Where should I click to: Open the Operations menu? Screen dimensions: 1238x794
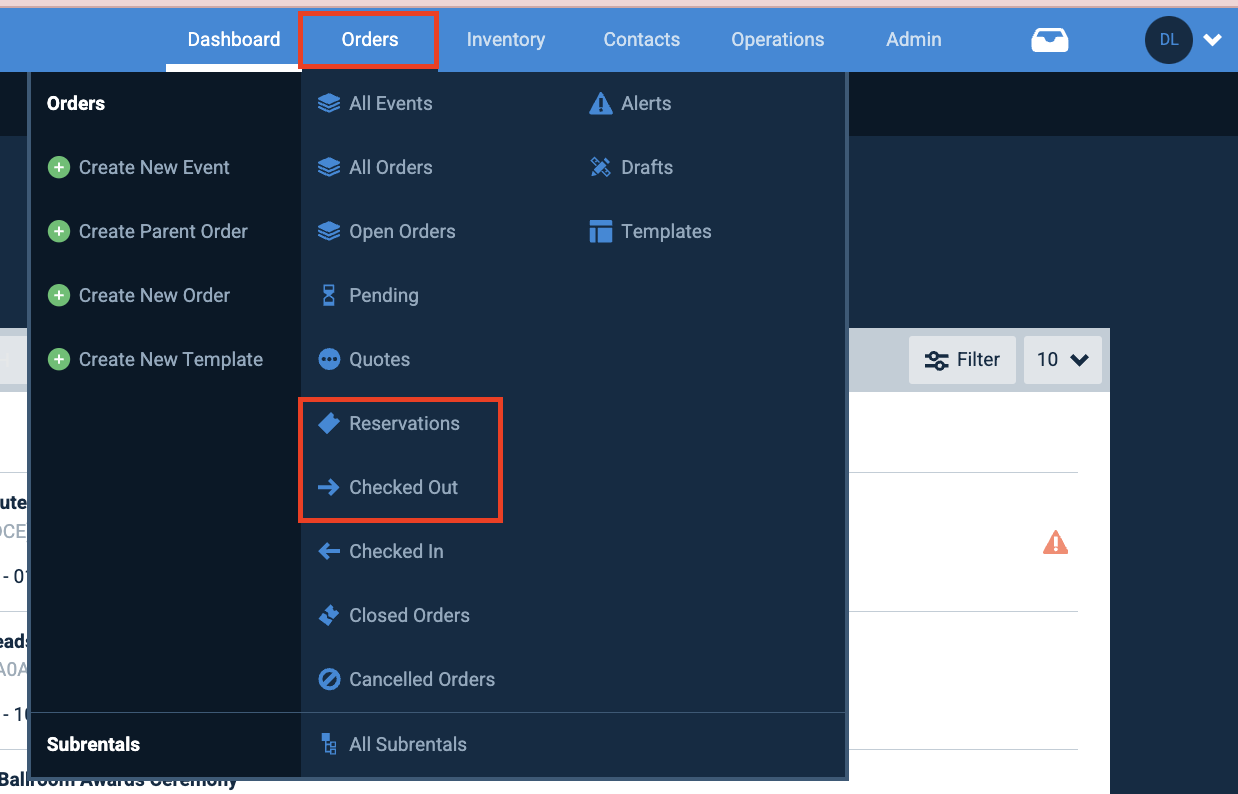click(x=778, y=40)
